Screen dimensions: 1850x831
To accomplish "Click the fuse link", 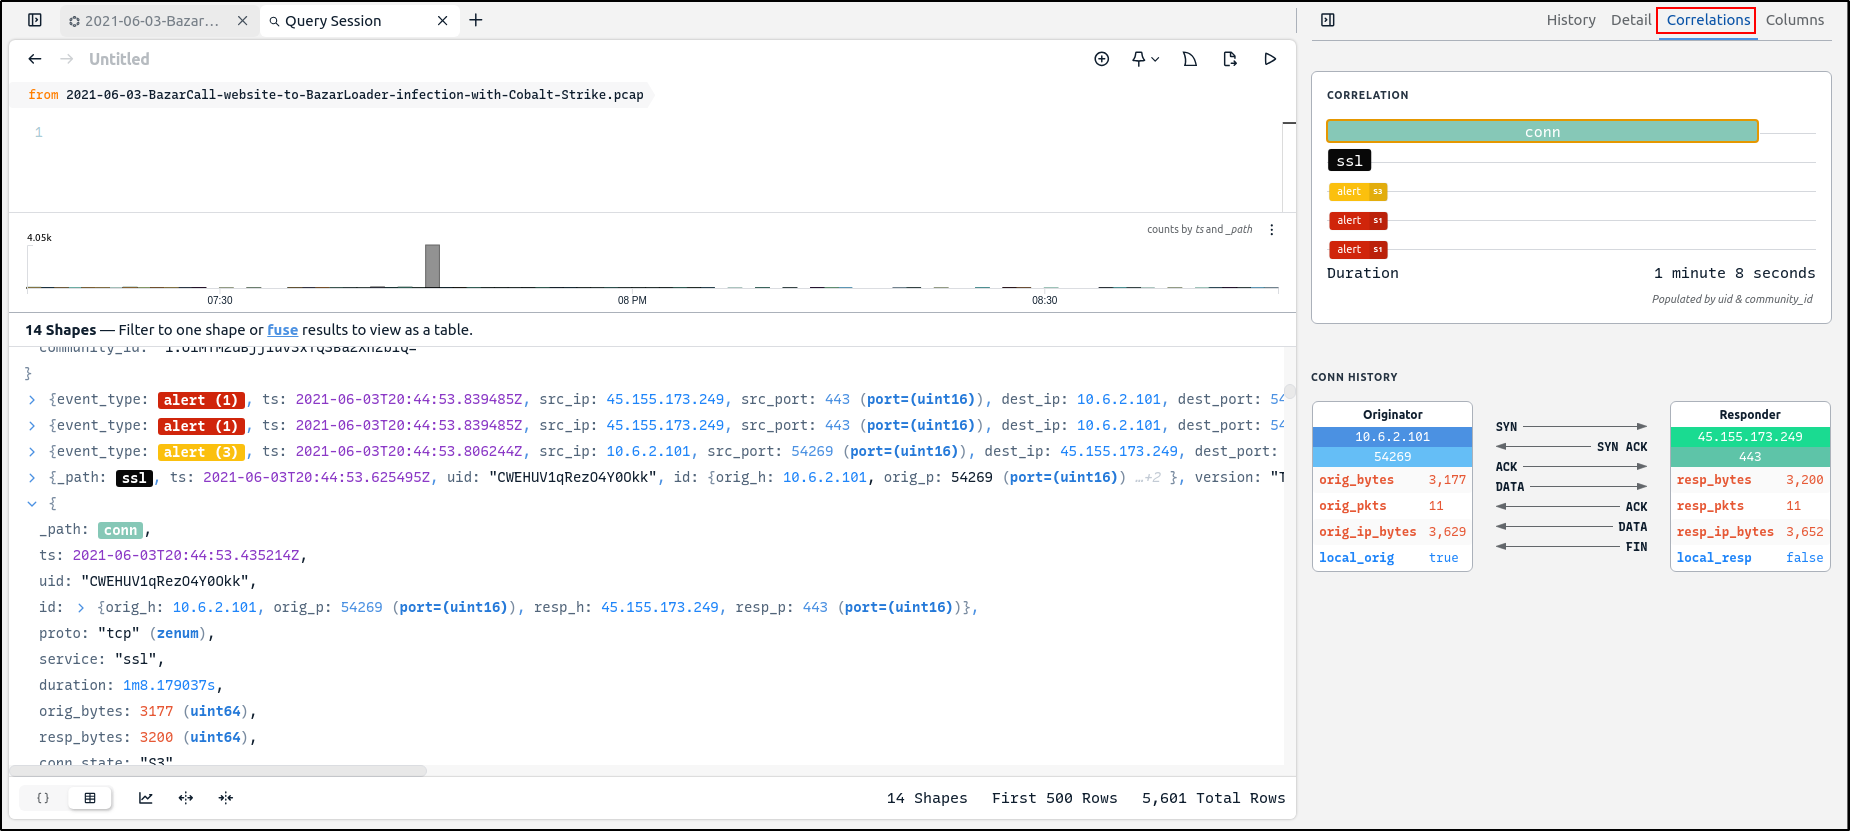I will point(282,330).
